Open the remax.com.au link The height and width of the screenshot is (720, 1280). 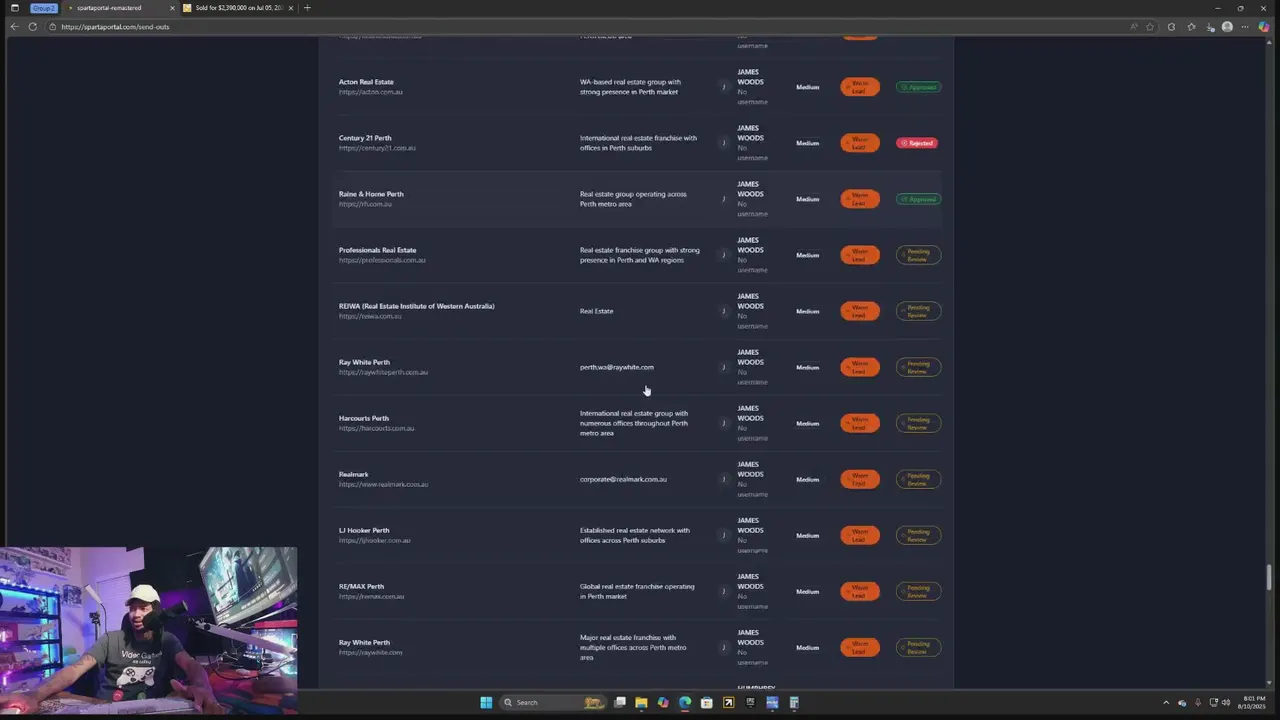(x=372, y=596)
